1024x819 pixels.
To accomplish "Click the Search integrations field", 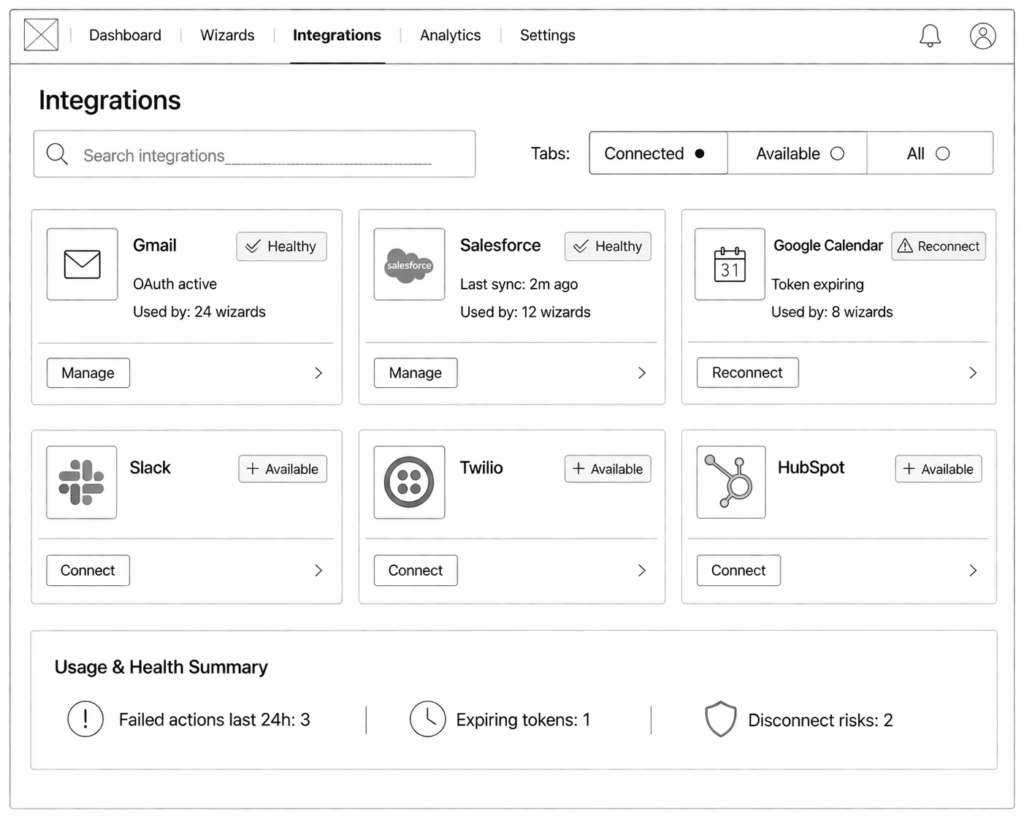I will 255,155.
